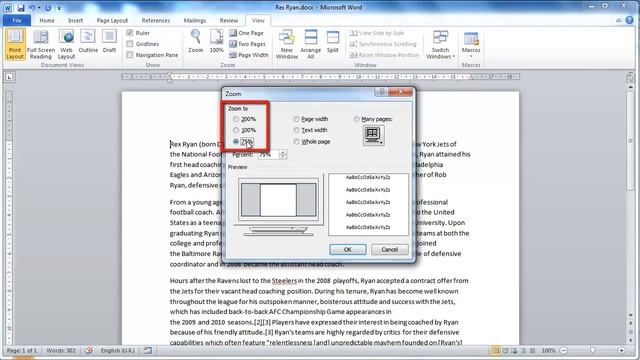Click the Zoom magnifier ribbon button

point(196,41)
